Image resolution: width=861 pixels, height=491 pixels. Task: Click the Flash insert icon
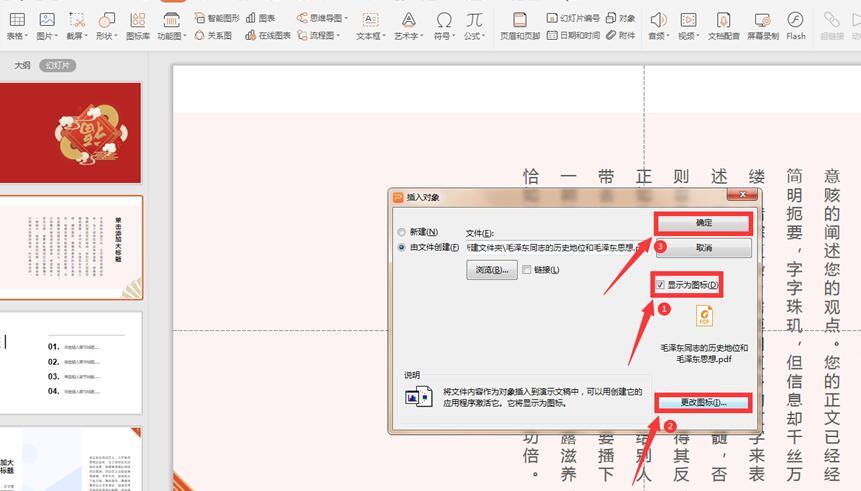795,20
